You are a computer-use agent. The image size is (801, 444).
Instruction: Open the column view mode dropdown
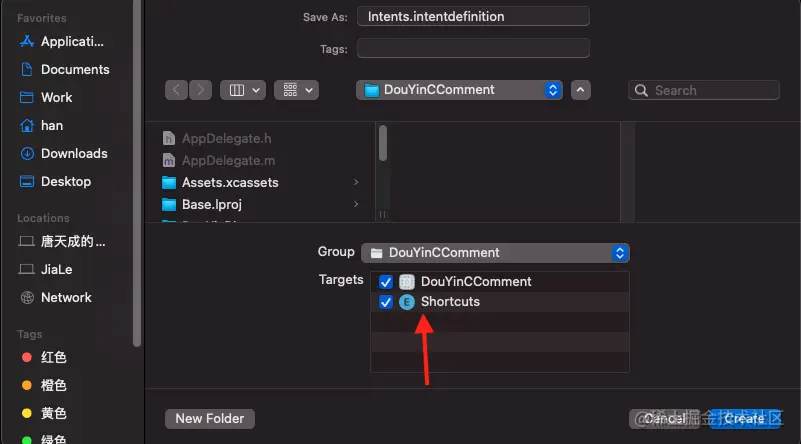pos(243,90)
